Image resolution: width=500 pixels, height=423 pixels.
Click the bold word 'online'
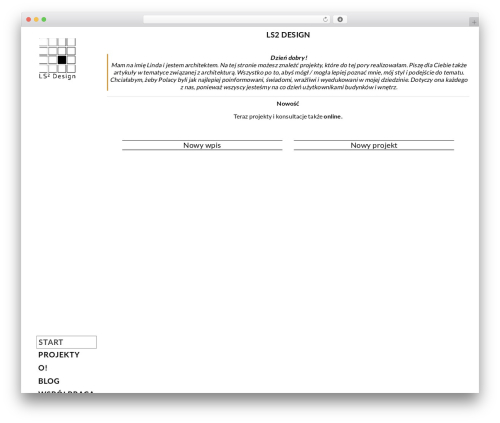pyautogui.click(x=332, y=117)
